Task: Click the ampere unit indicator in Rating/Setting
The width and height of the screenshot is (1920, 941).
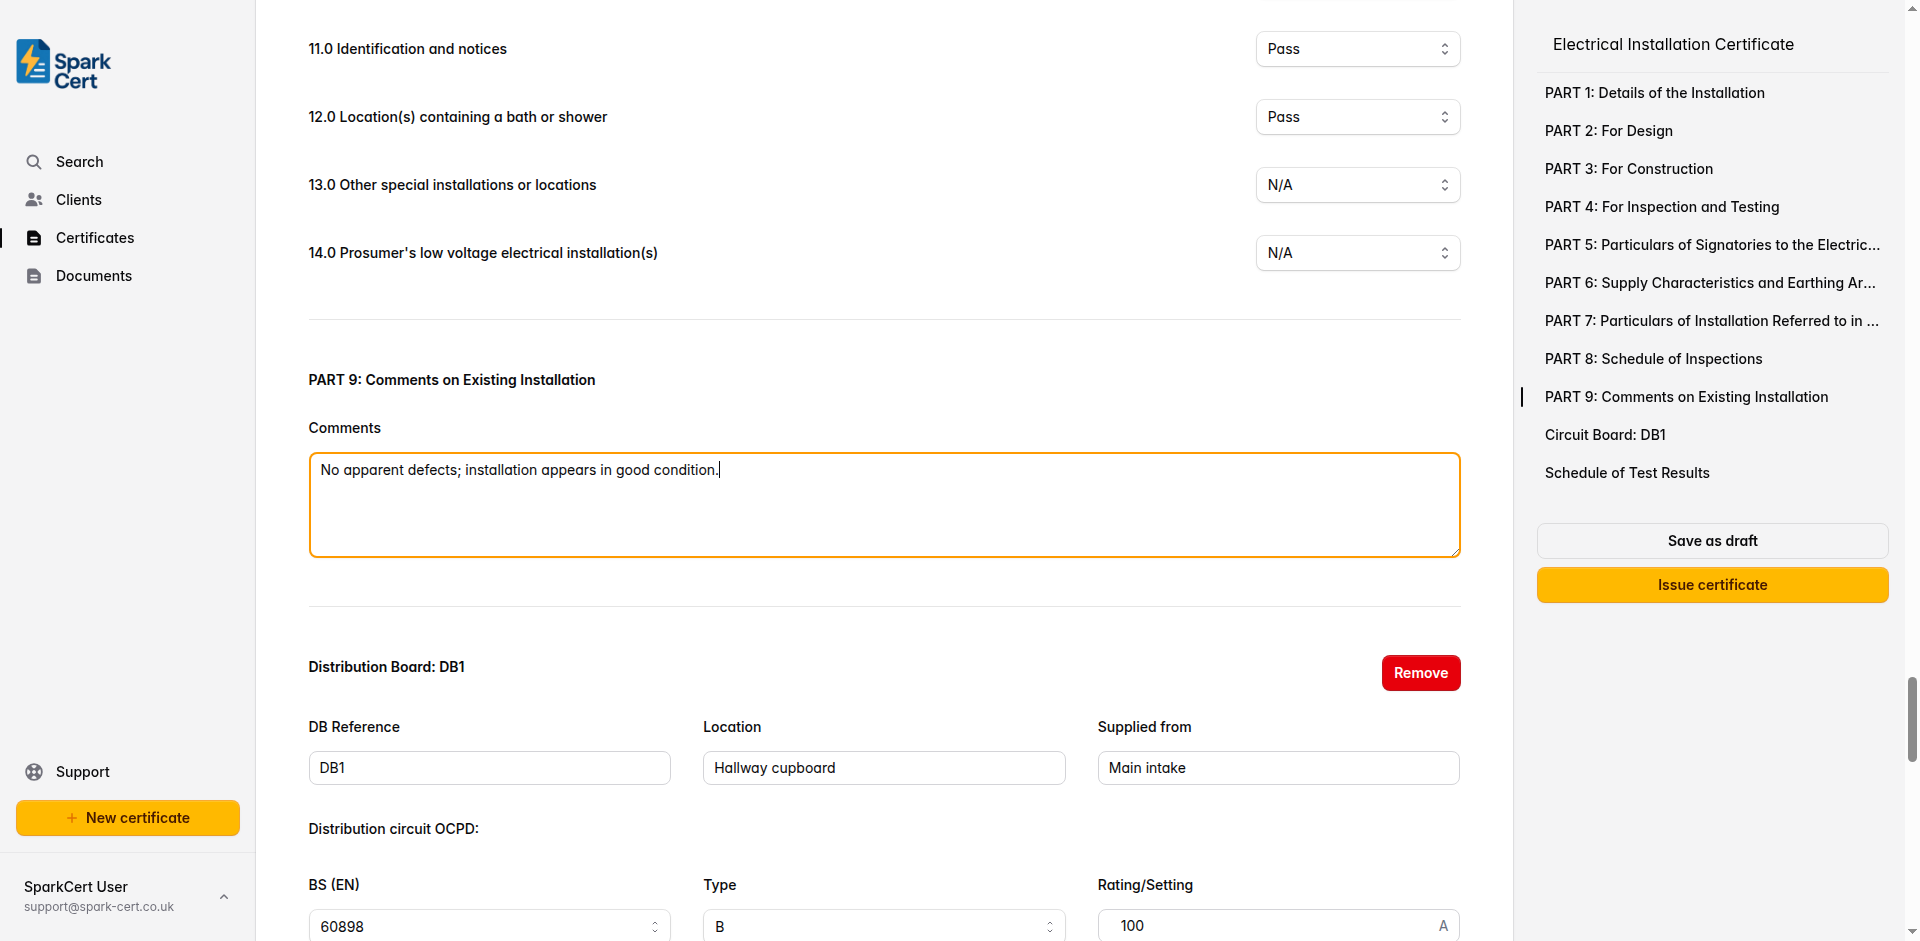Action: (x=1443, y=925)
